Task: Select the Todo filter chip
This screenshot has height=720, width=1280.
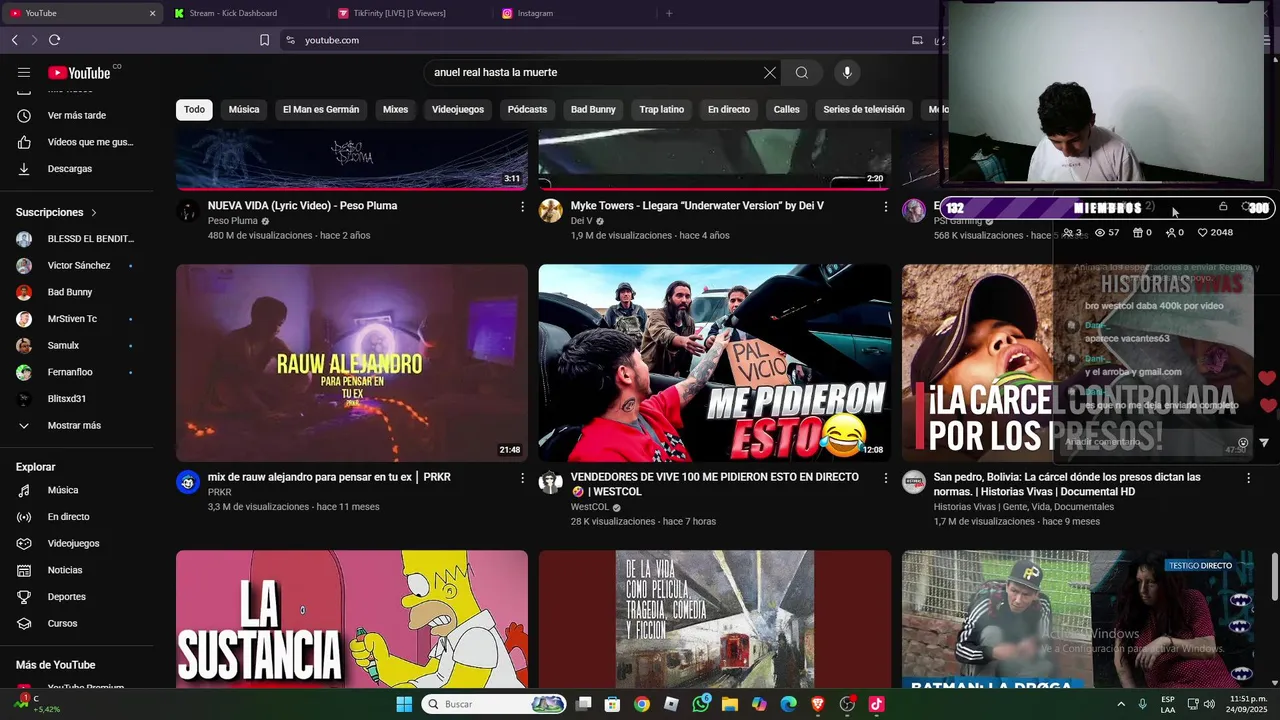Action: (x=194, y=109)
